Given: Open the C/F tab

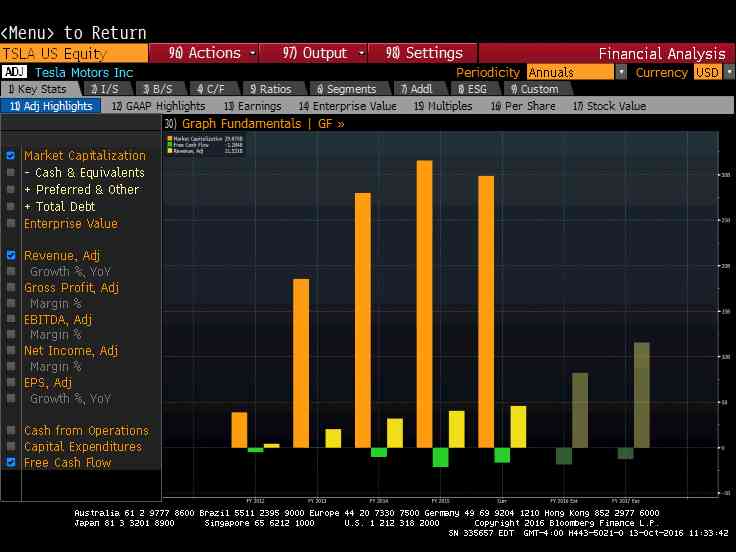Looking at the screenshot, I should pos(212,89).
